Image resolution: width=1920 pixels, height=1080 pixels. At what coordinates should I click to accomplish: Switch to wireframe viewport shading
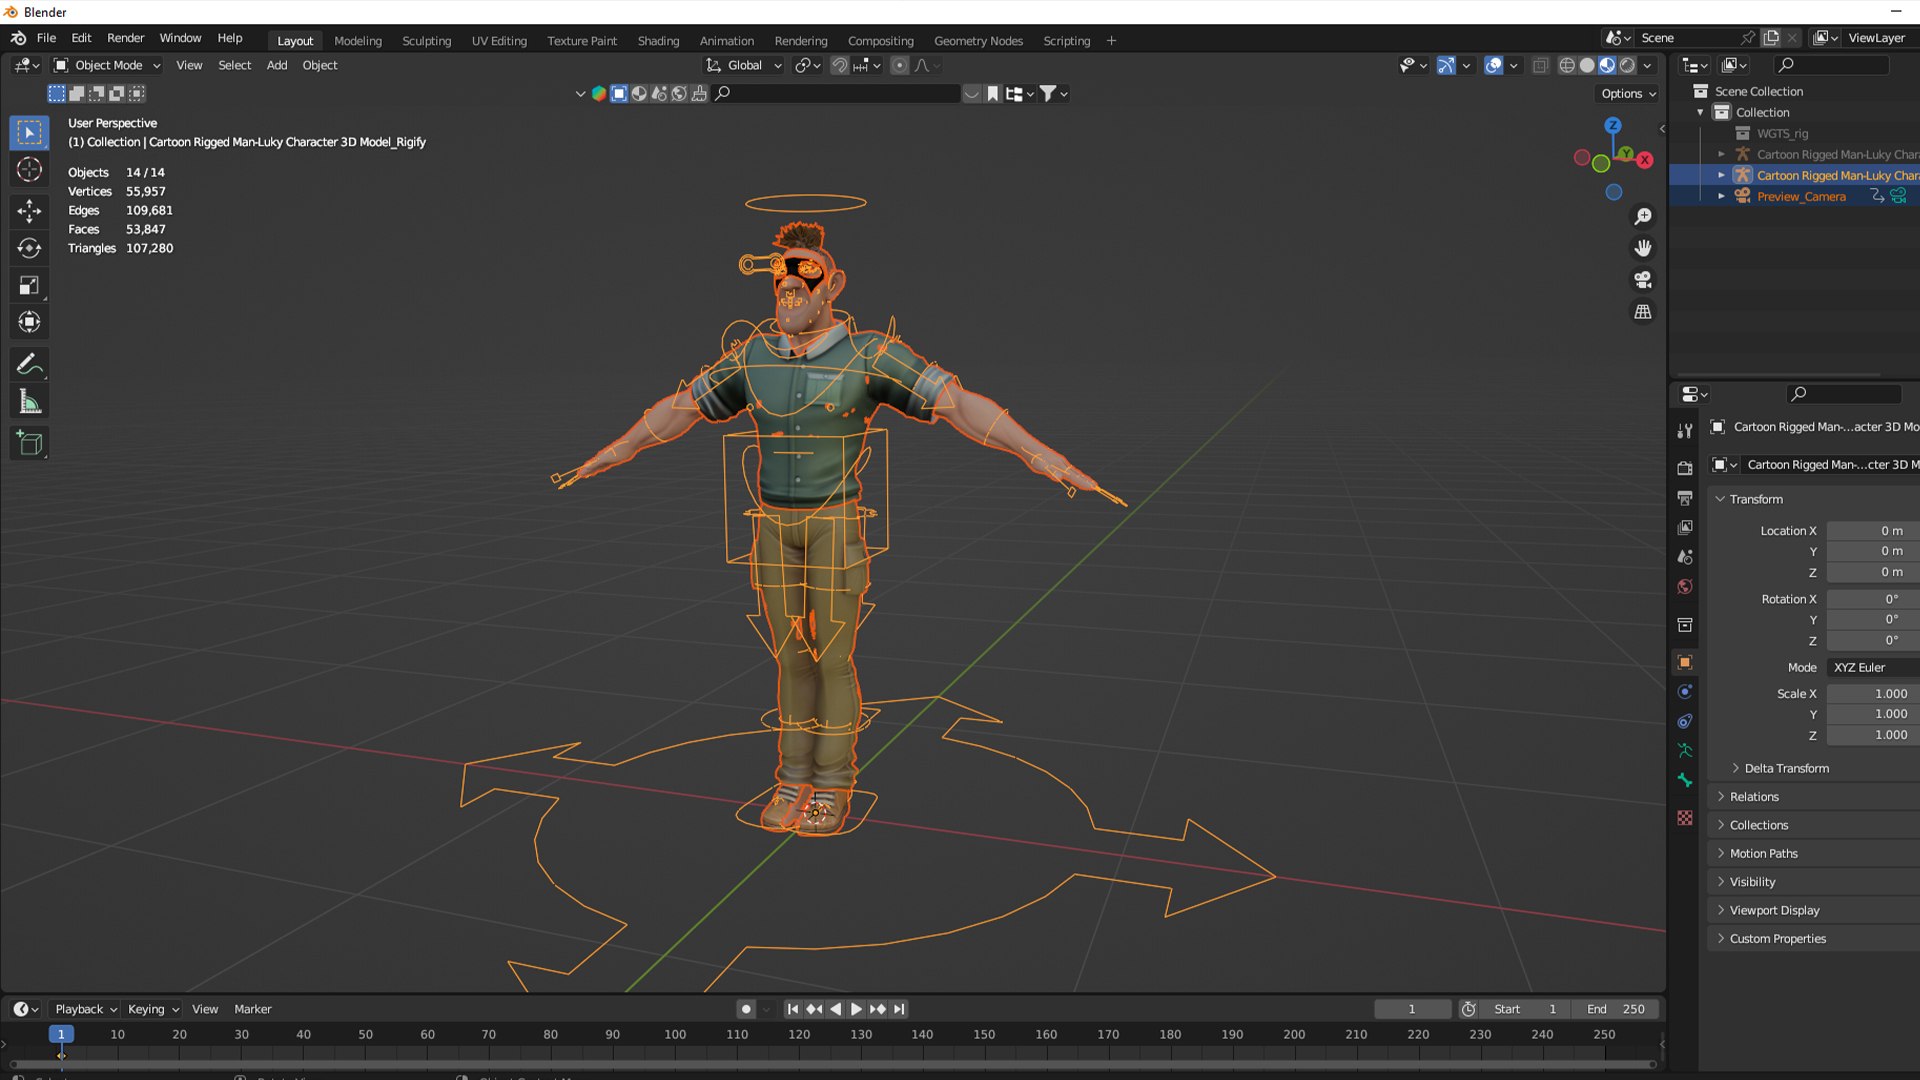click(1567, 65)
